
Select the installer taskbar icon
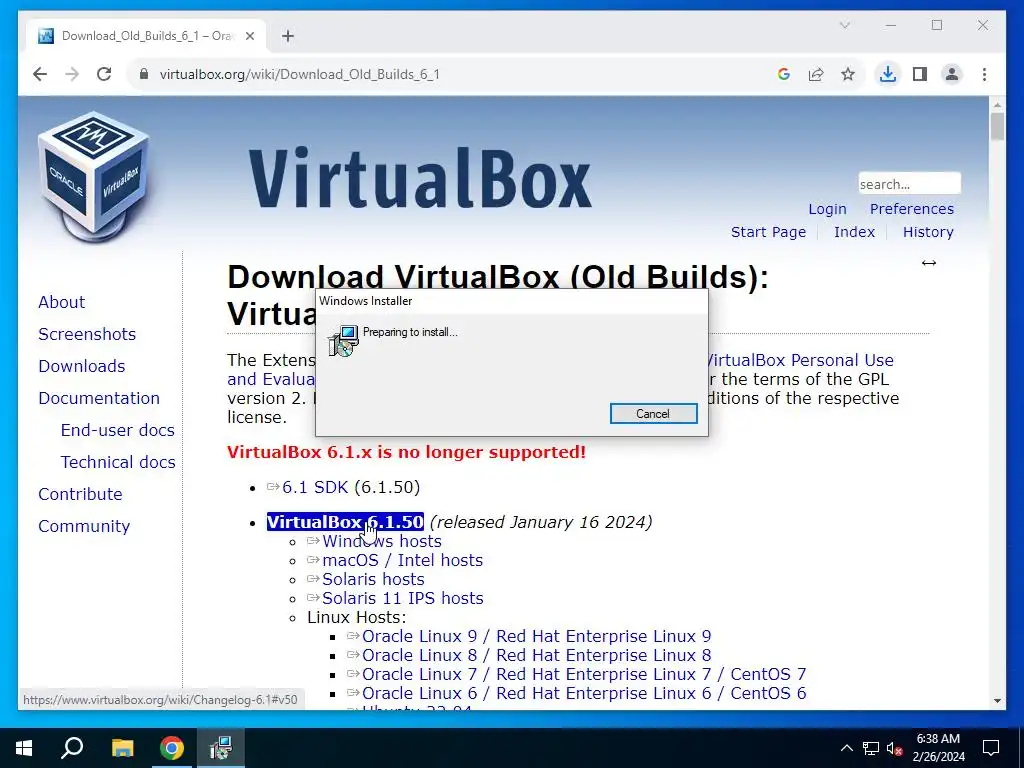click(221, 748)
